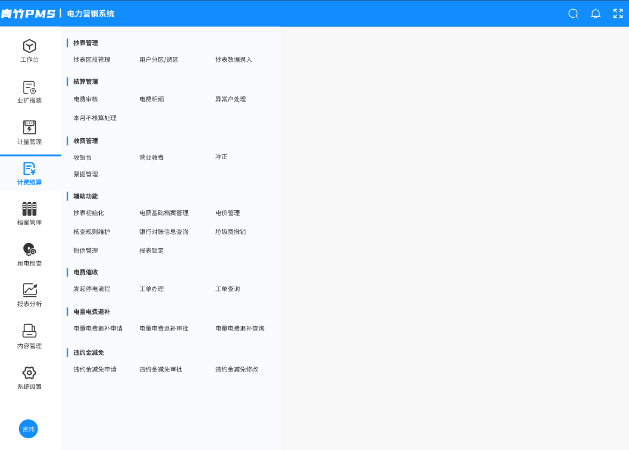Open 工单查询 under 电费催收
The image size is (629, 450).
point(227,289)
